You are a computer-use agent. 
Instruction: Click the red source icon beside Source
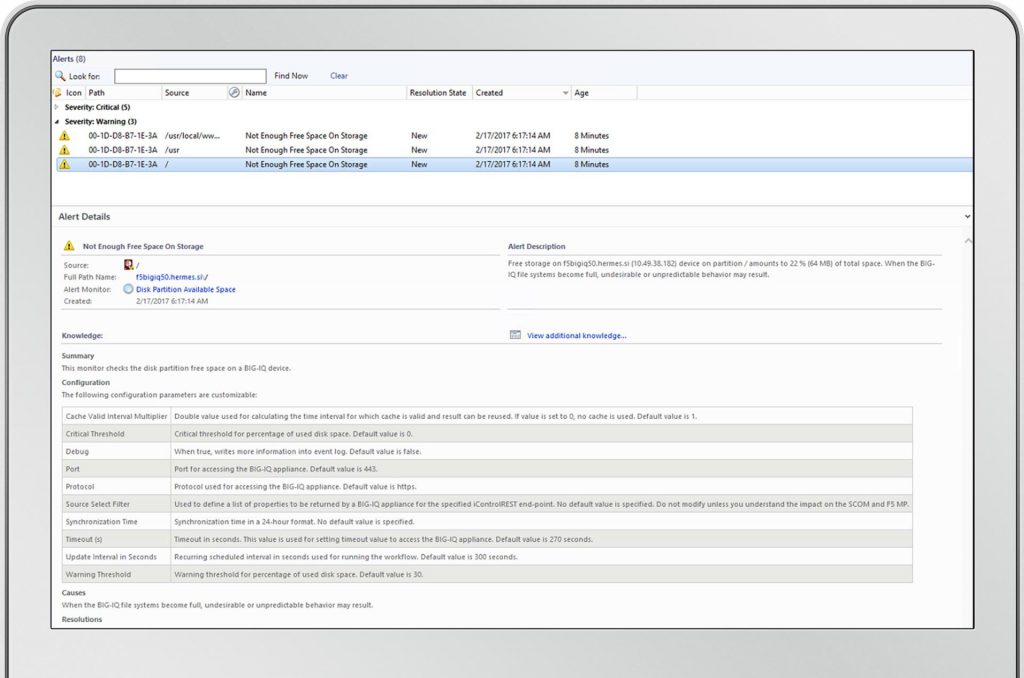click(x=129, y=265)
